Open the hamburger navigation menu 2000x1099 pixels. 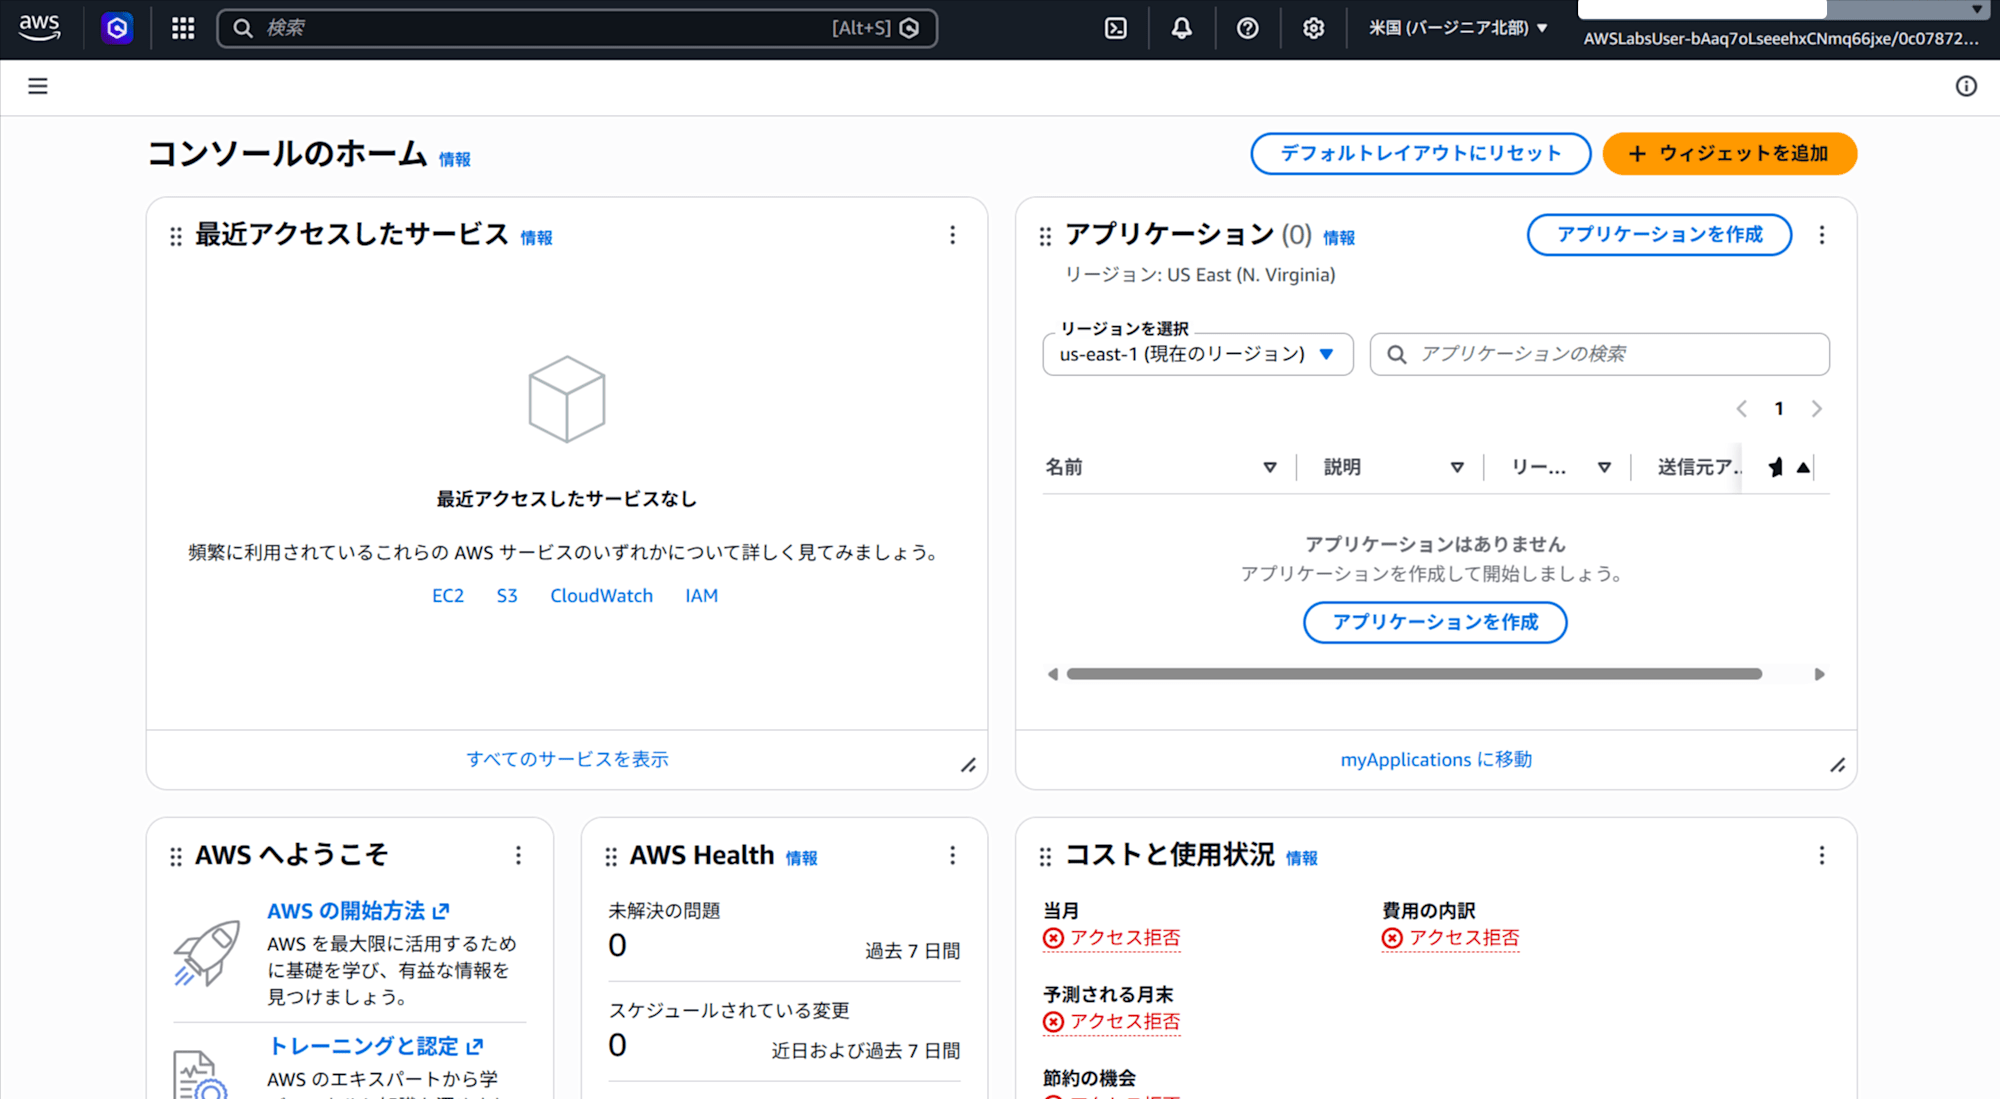tap(38, 86)
